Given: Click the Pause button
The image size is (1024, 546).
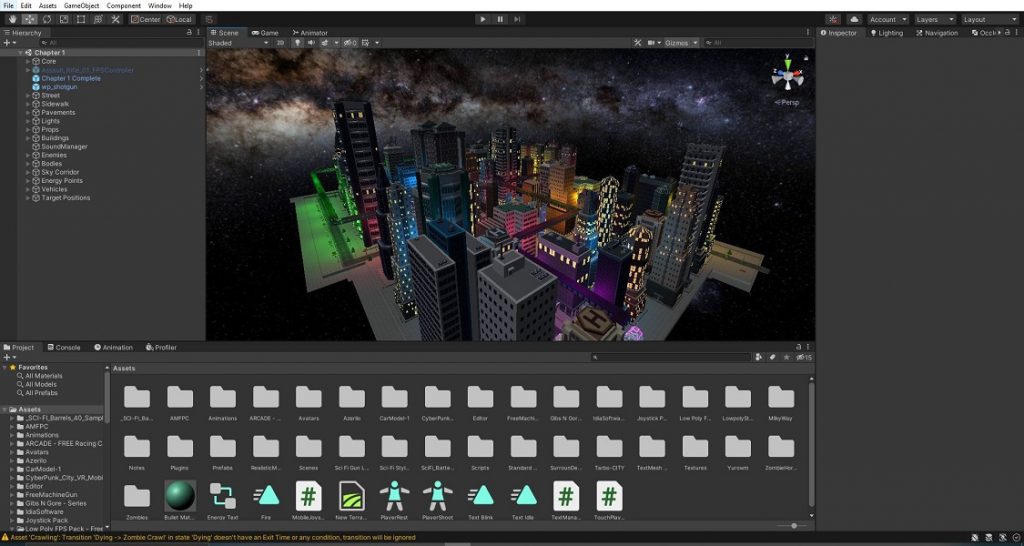Looking at the screenshot, I should tap(500, 20).
